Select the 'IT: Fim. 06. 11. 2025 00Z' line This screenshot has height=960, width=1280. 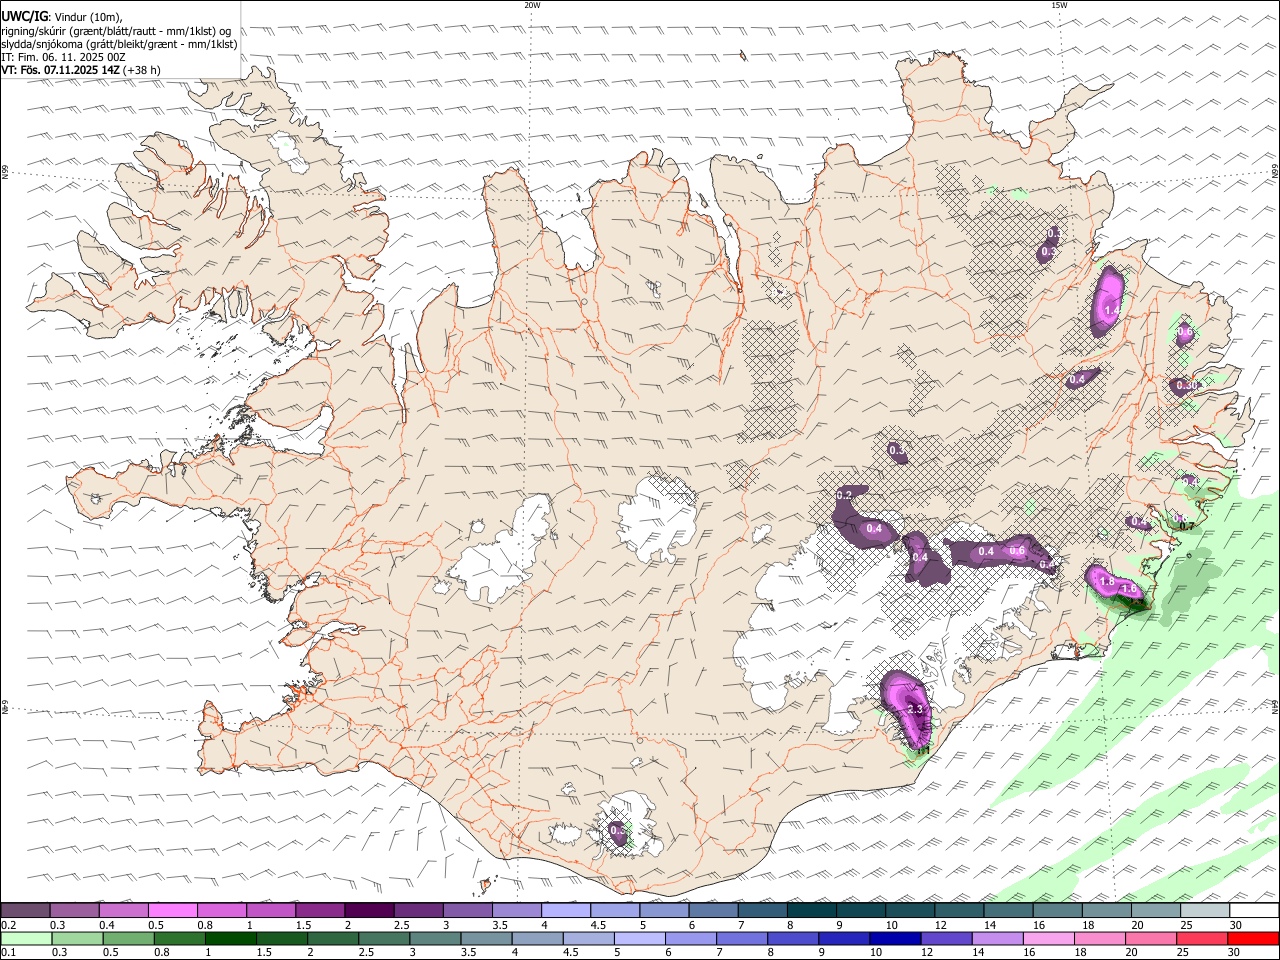(64, 57)
